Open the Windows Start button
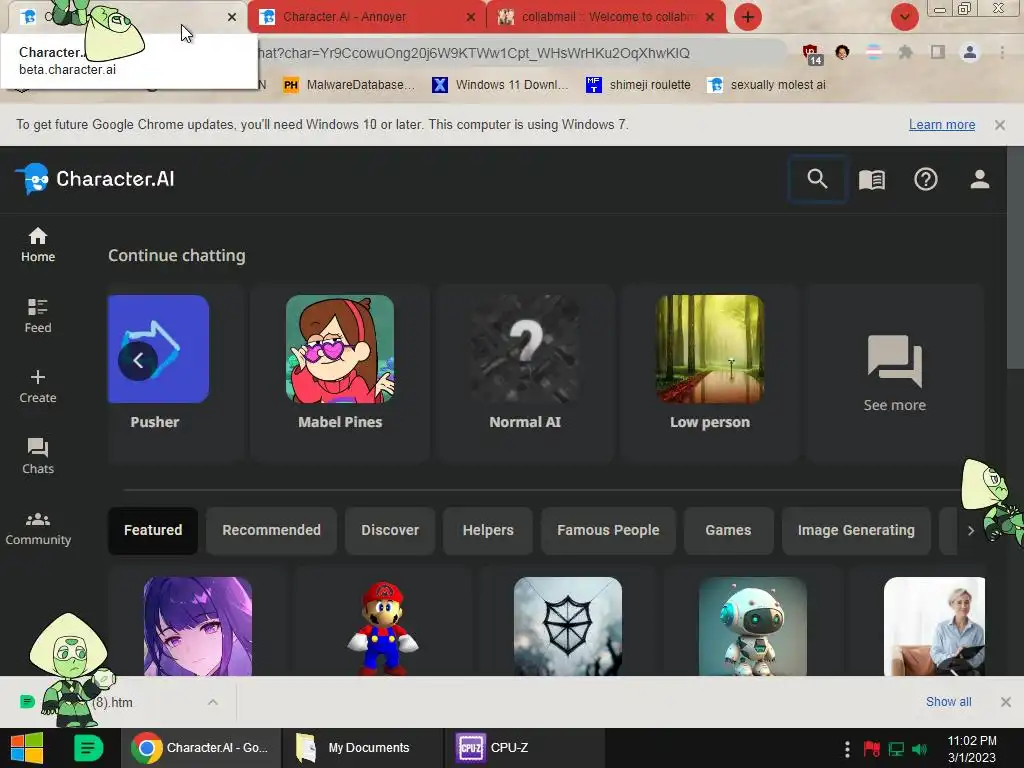Screen dimensions: 1024x768 click(x=26, y=748)
